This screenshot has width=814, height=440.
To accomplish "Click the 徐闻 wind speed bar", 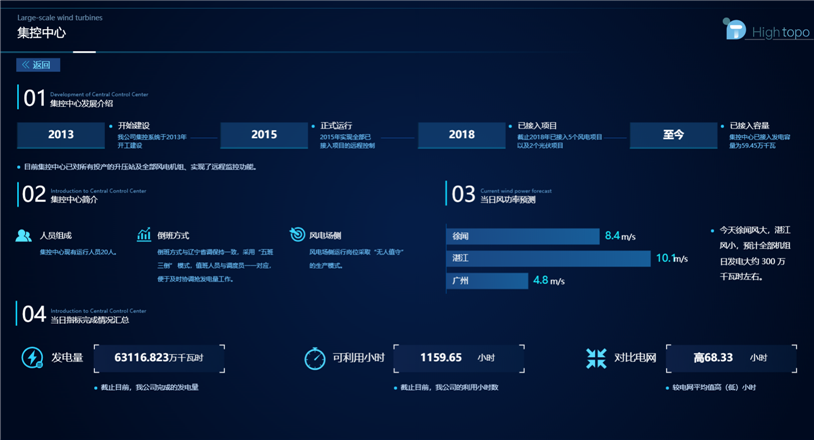I will tap(523, 236).
